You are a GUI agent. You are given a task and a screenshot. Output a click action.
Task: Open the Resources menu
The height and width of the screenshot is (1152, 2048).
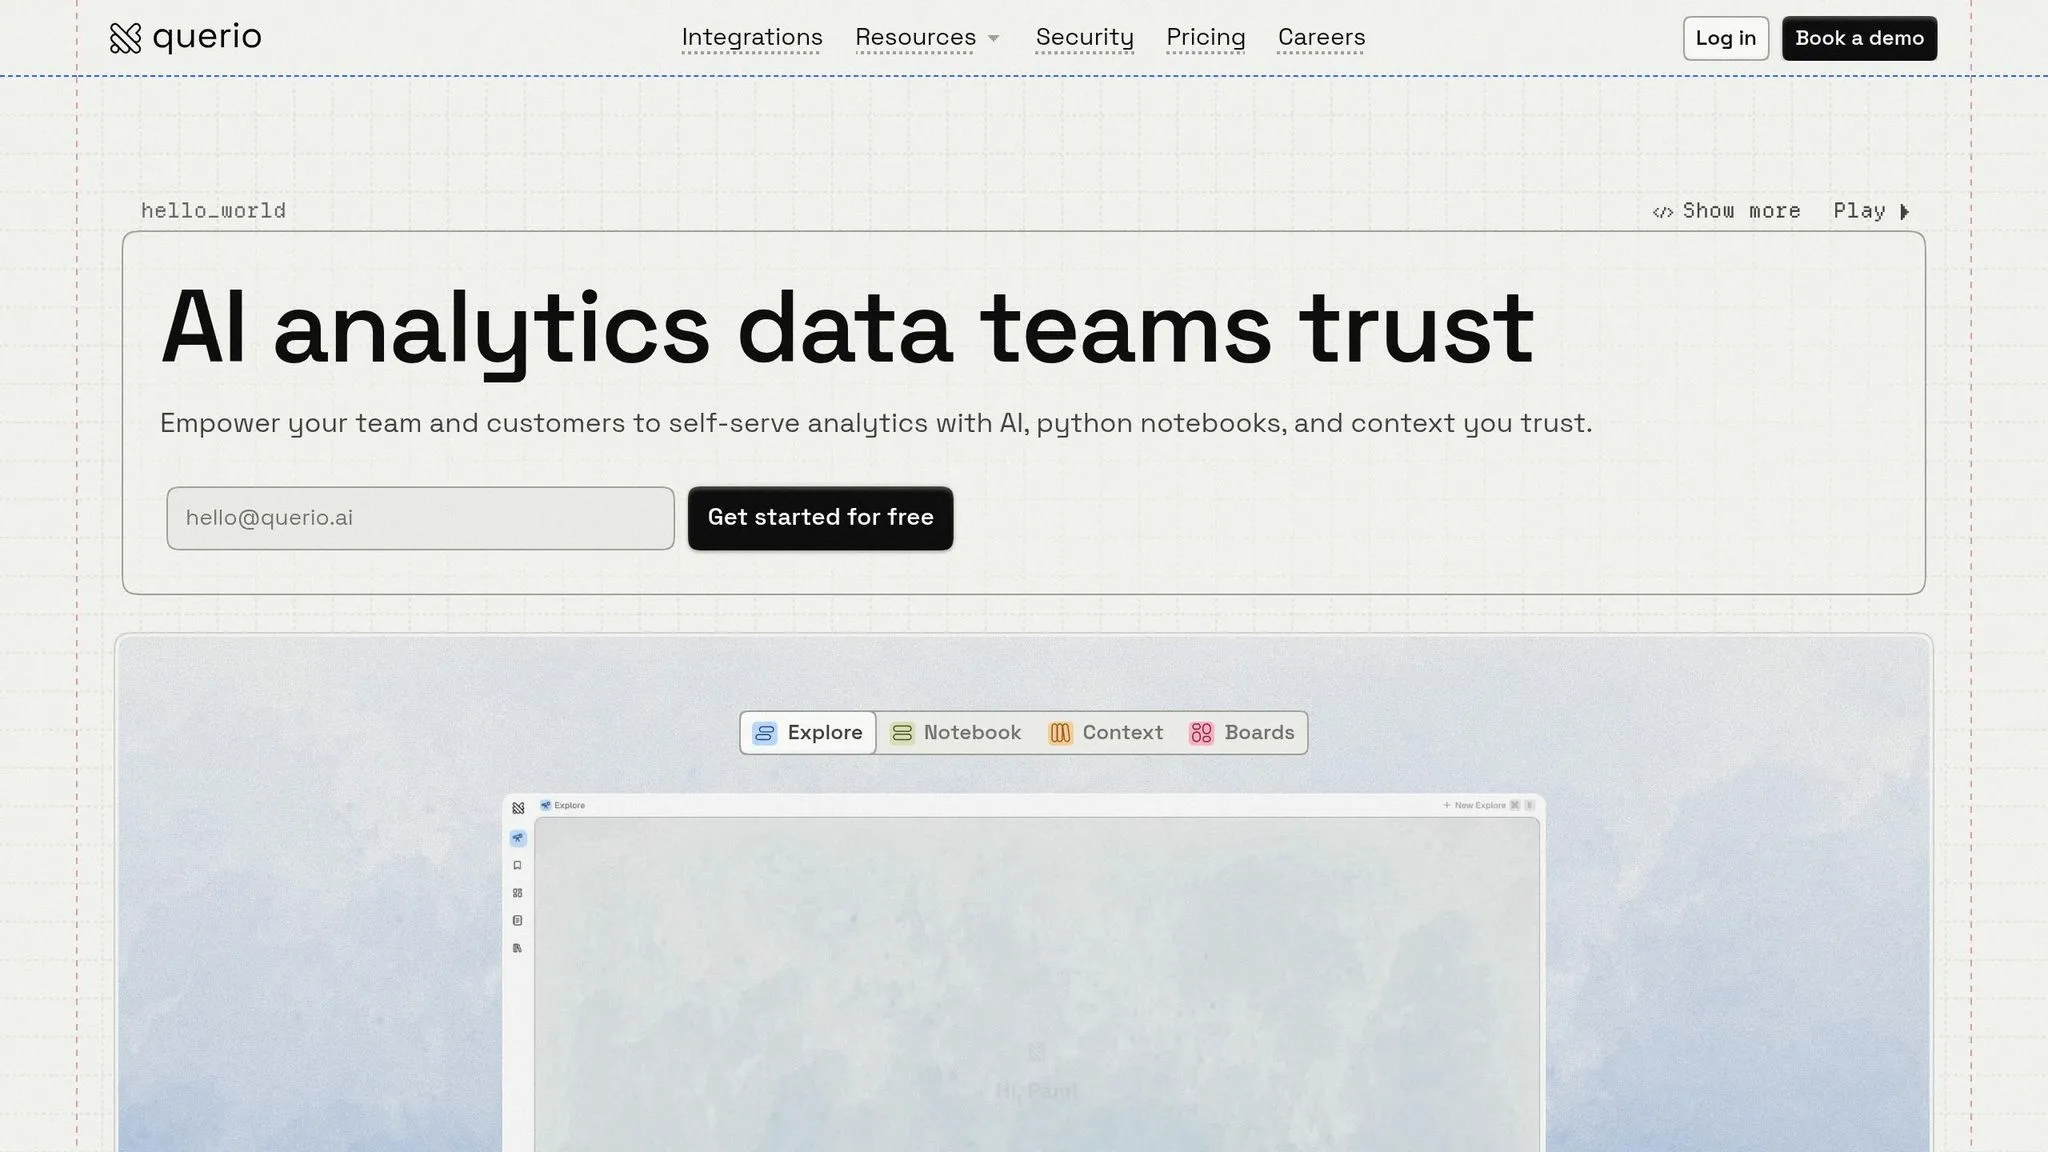click(915, 38)
